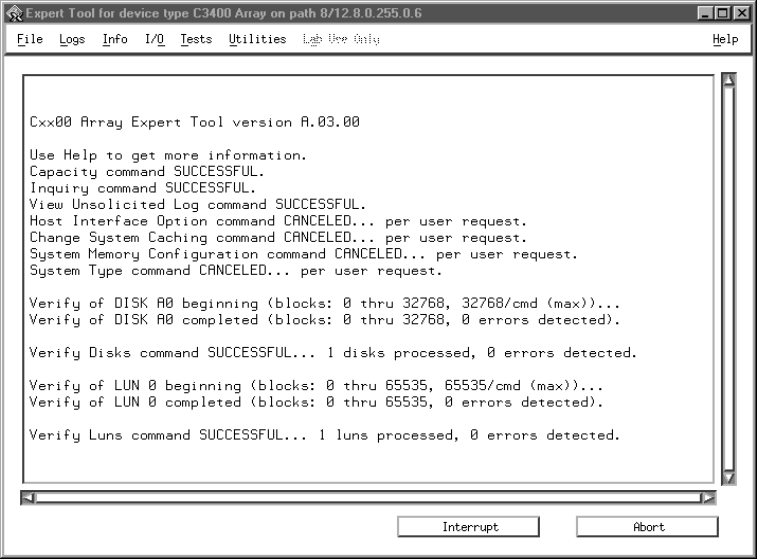Open the Logs menu

[72, 39]
